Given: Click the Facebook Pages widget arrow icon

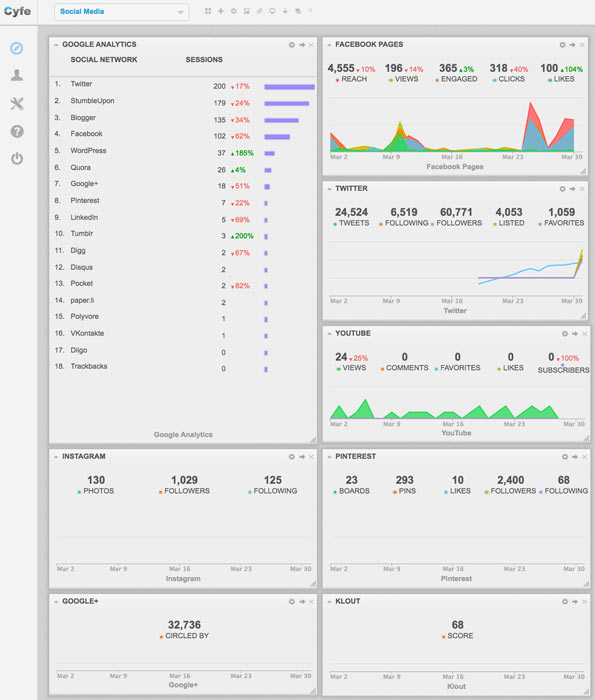Looking at the screenshot, I should 573,45.
